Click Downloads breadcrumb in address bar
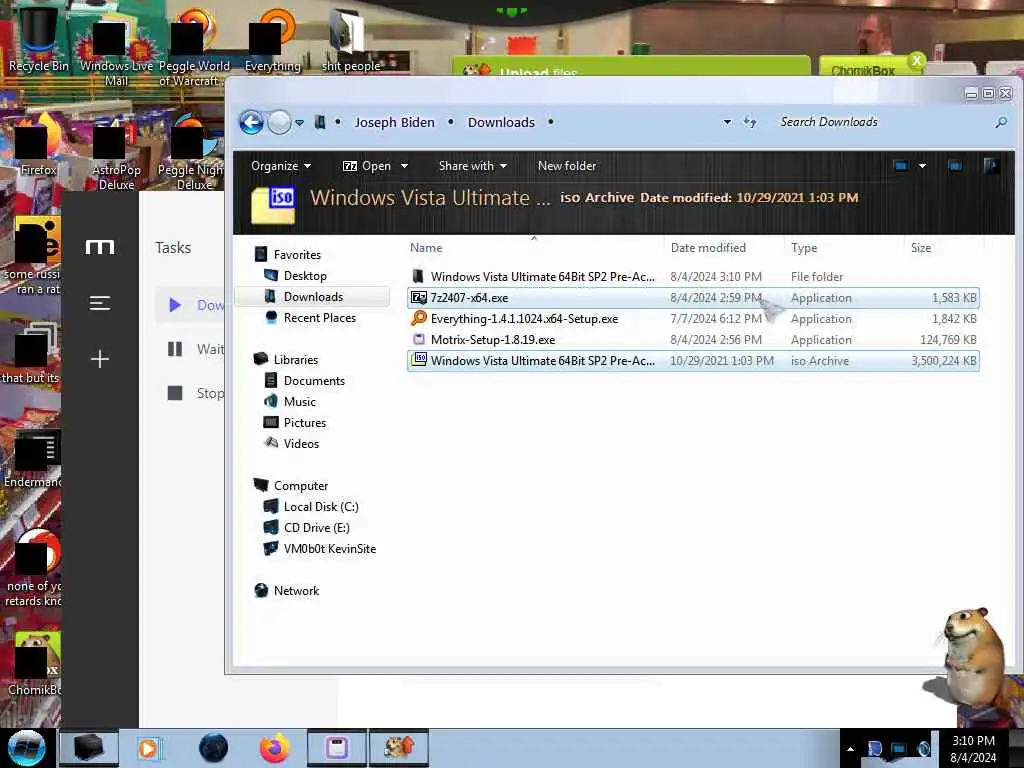Screen dimensions: 1024x768 coord(501,122)
